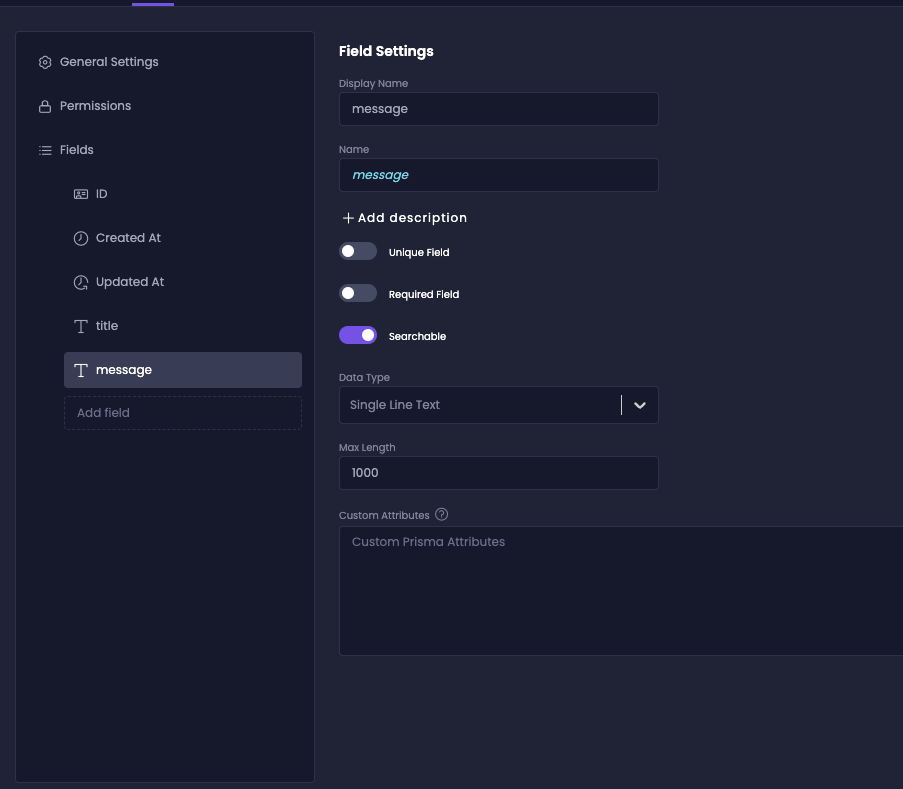Click the Created At clock icon
Image resolution: width=903 pixels, height=789 pixels.
(81, 238)
